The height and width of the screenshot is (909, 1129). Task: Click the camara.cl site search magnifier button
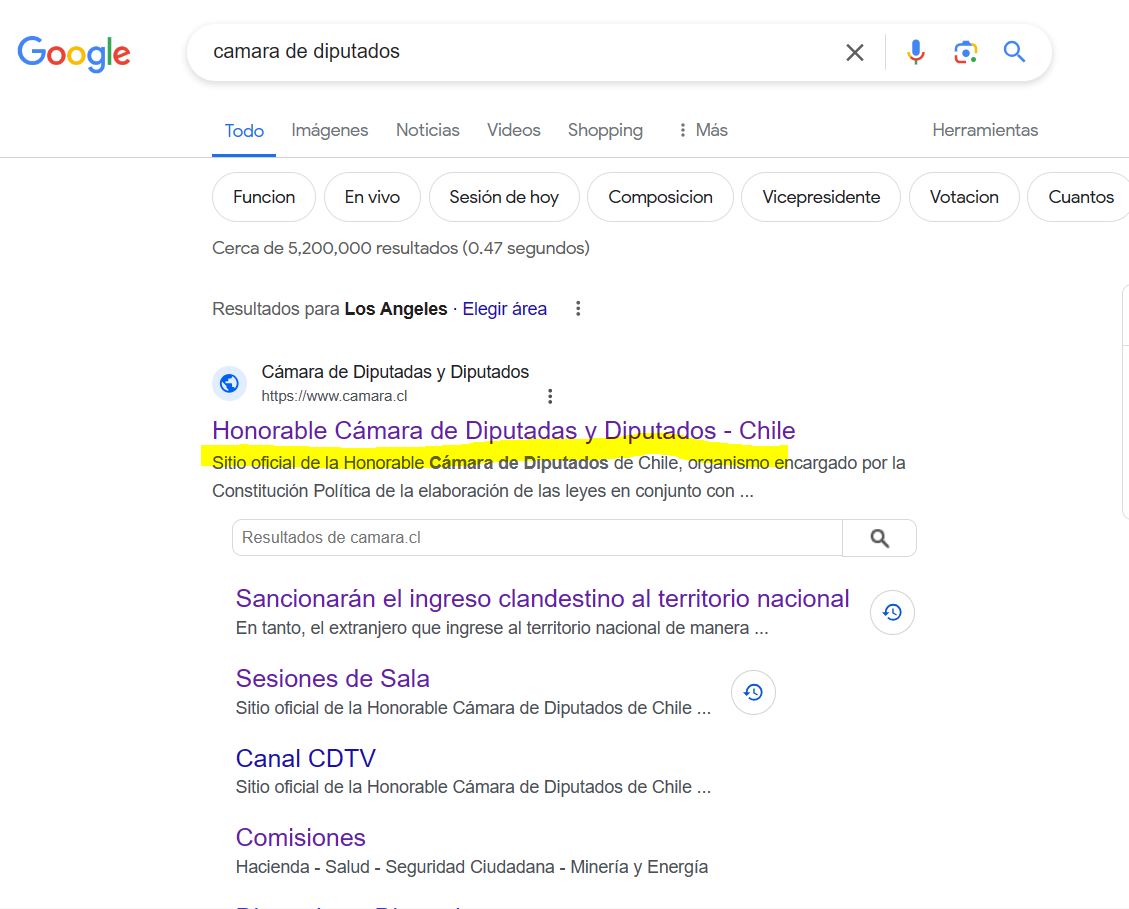(x=879, y=538)
